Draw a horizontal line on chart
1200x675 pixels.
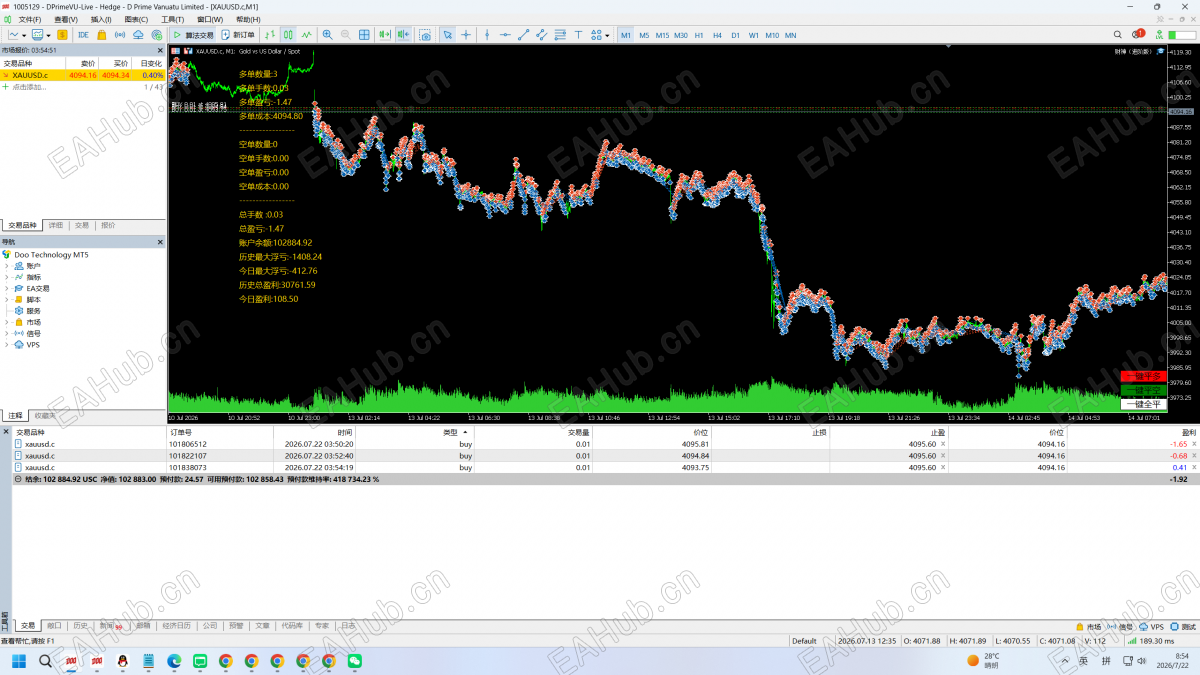(505, 35)
